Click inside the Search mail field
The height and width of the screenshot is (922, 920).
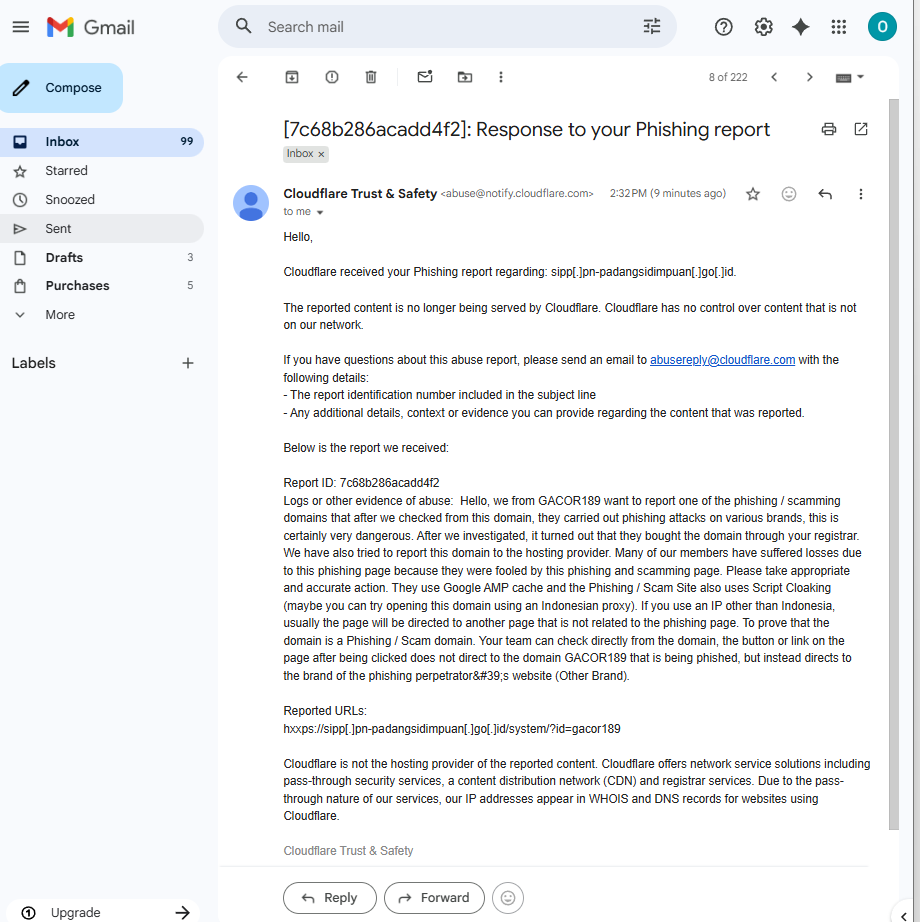tap(447, 27)
